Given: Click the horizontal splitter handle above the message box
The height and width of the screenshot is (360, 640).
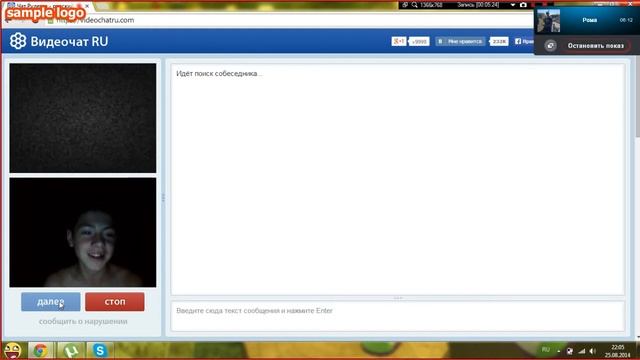Looking at the screenshot, I should click(398, 298).
